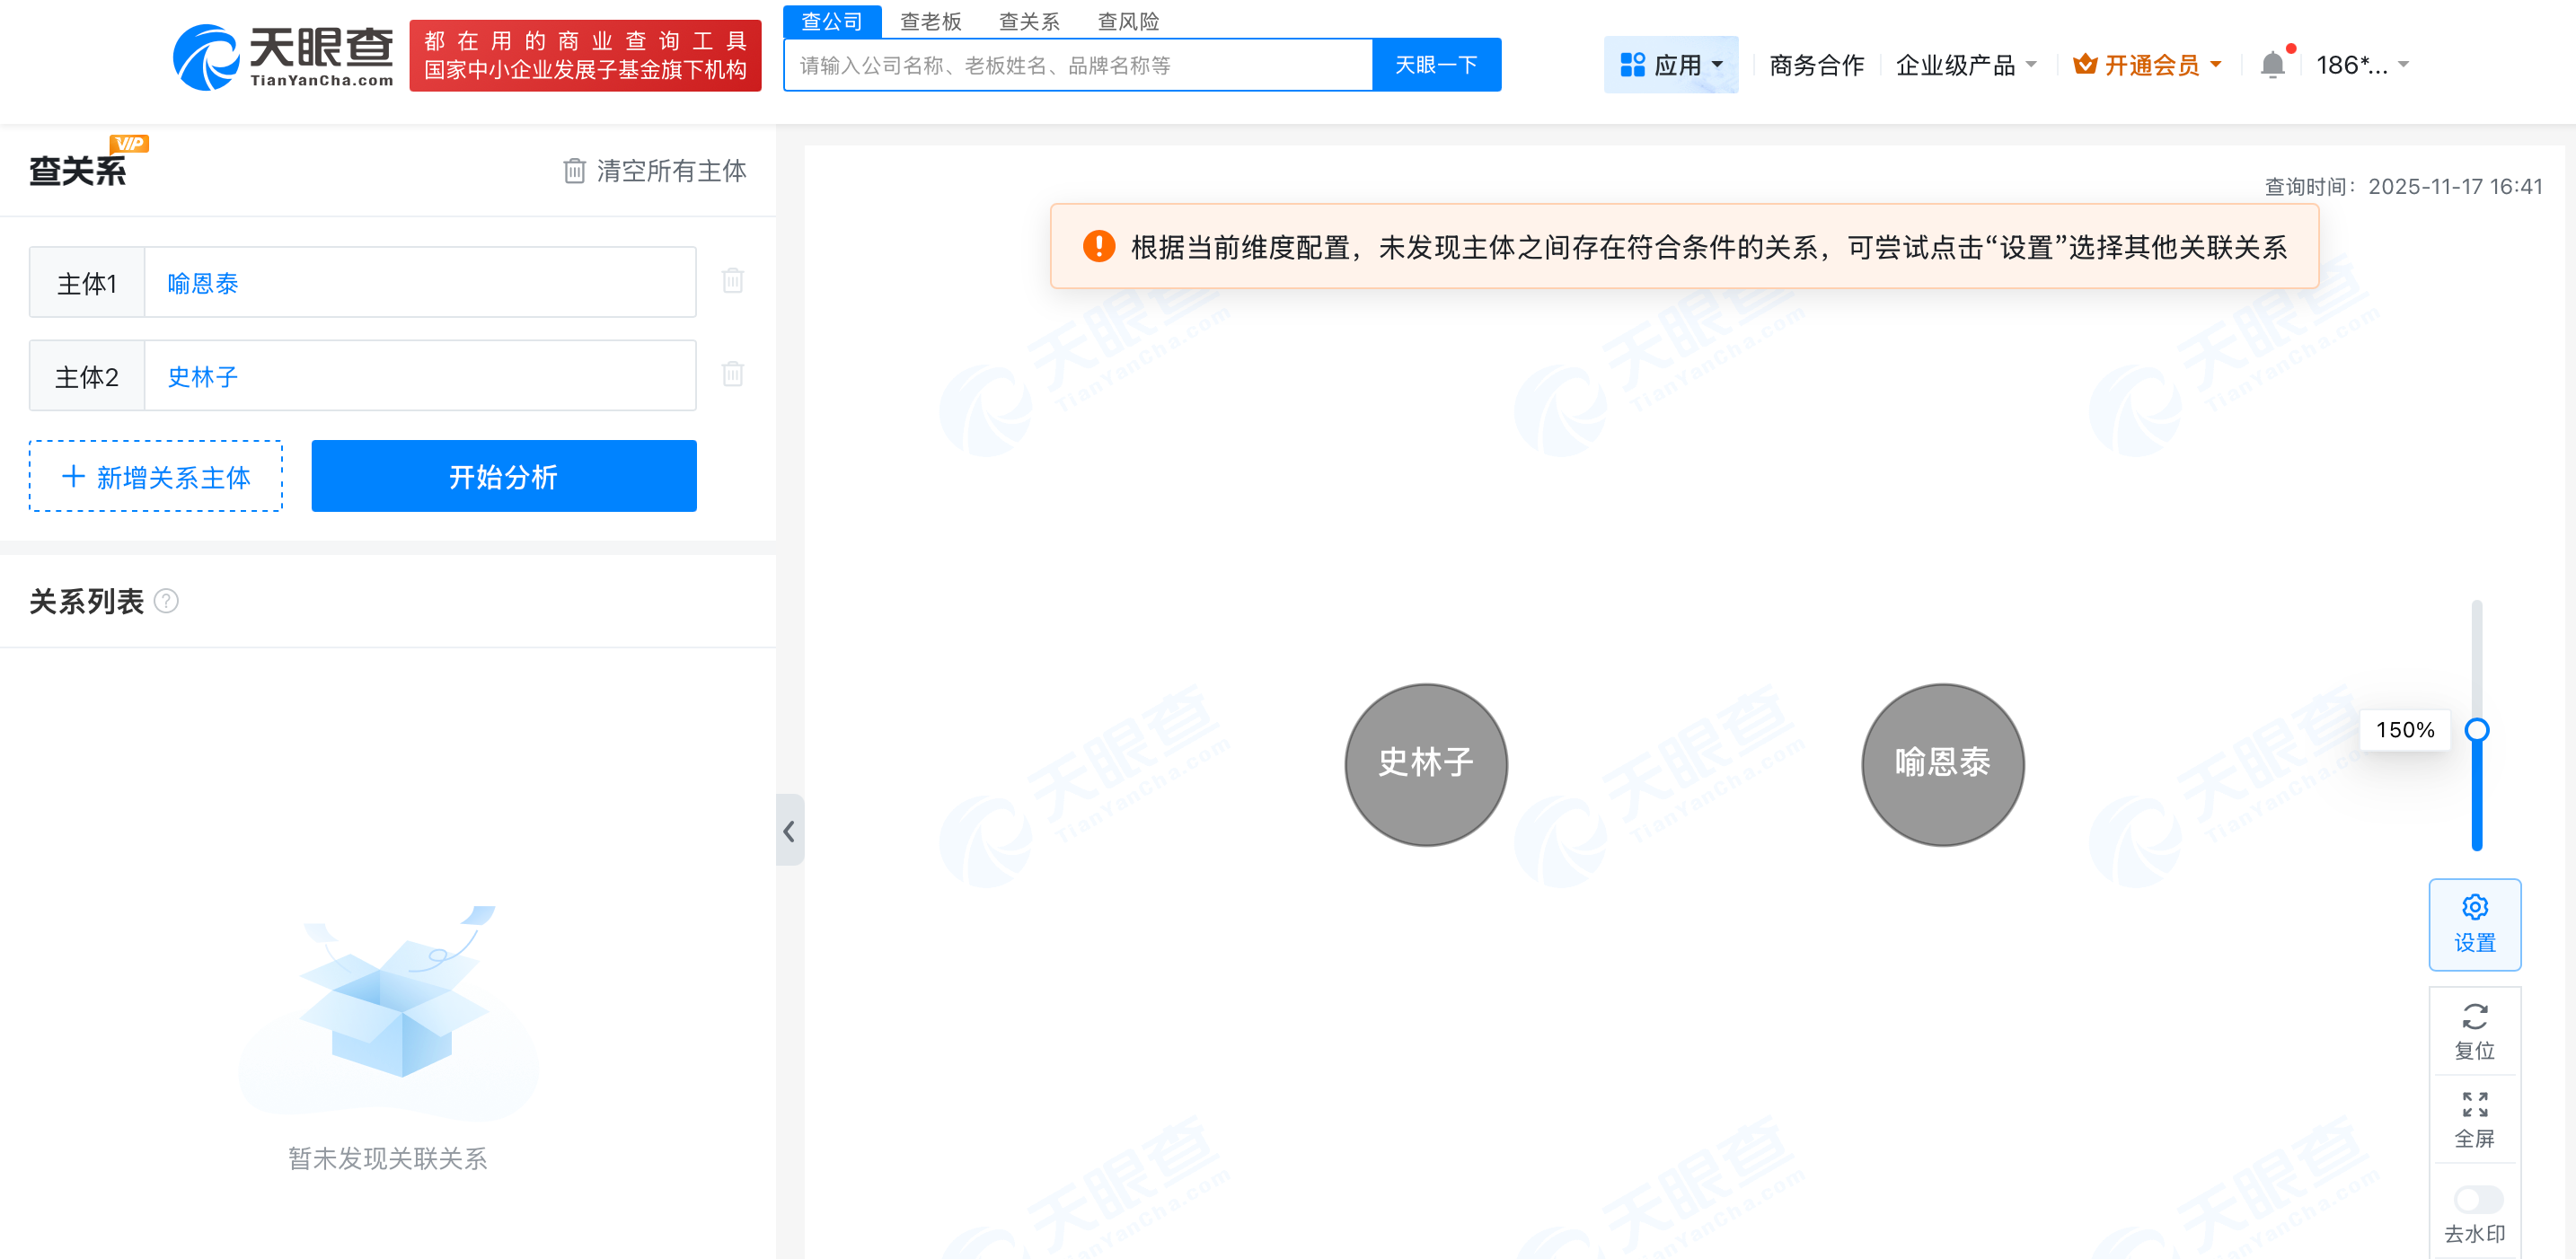Open the 应用 dropdown

(1670, 63)
